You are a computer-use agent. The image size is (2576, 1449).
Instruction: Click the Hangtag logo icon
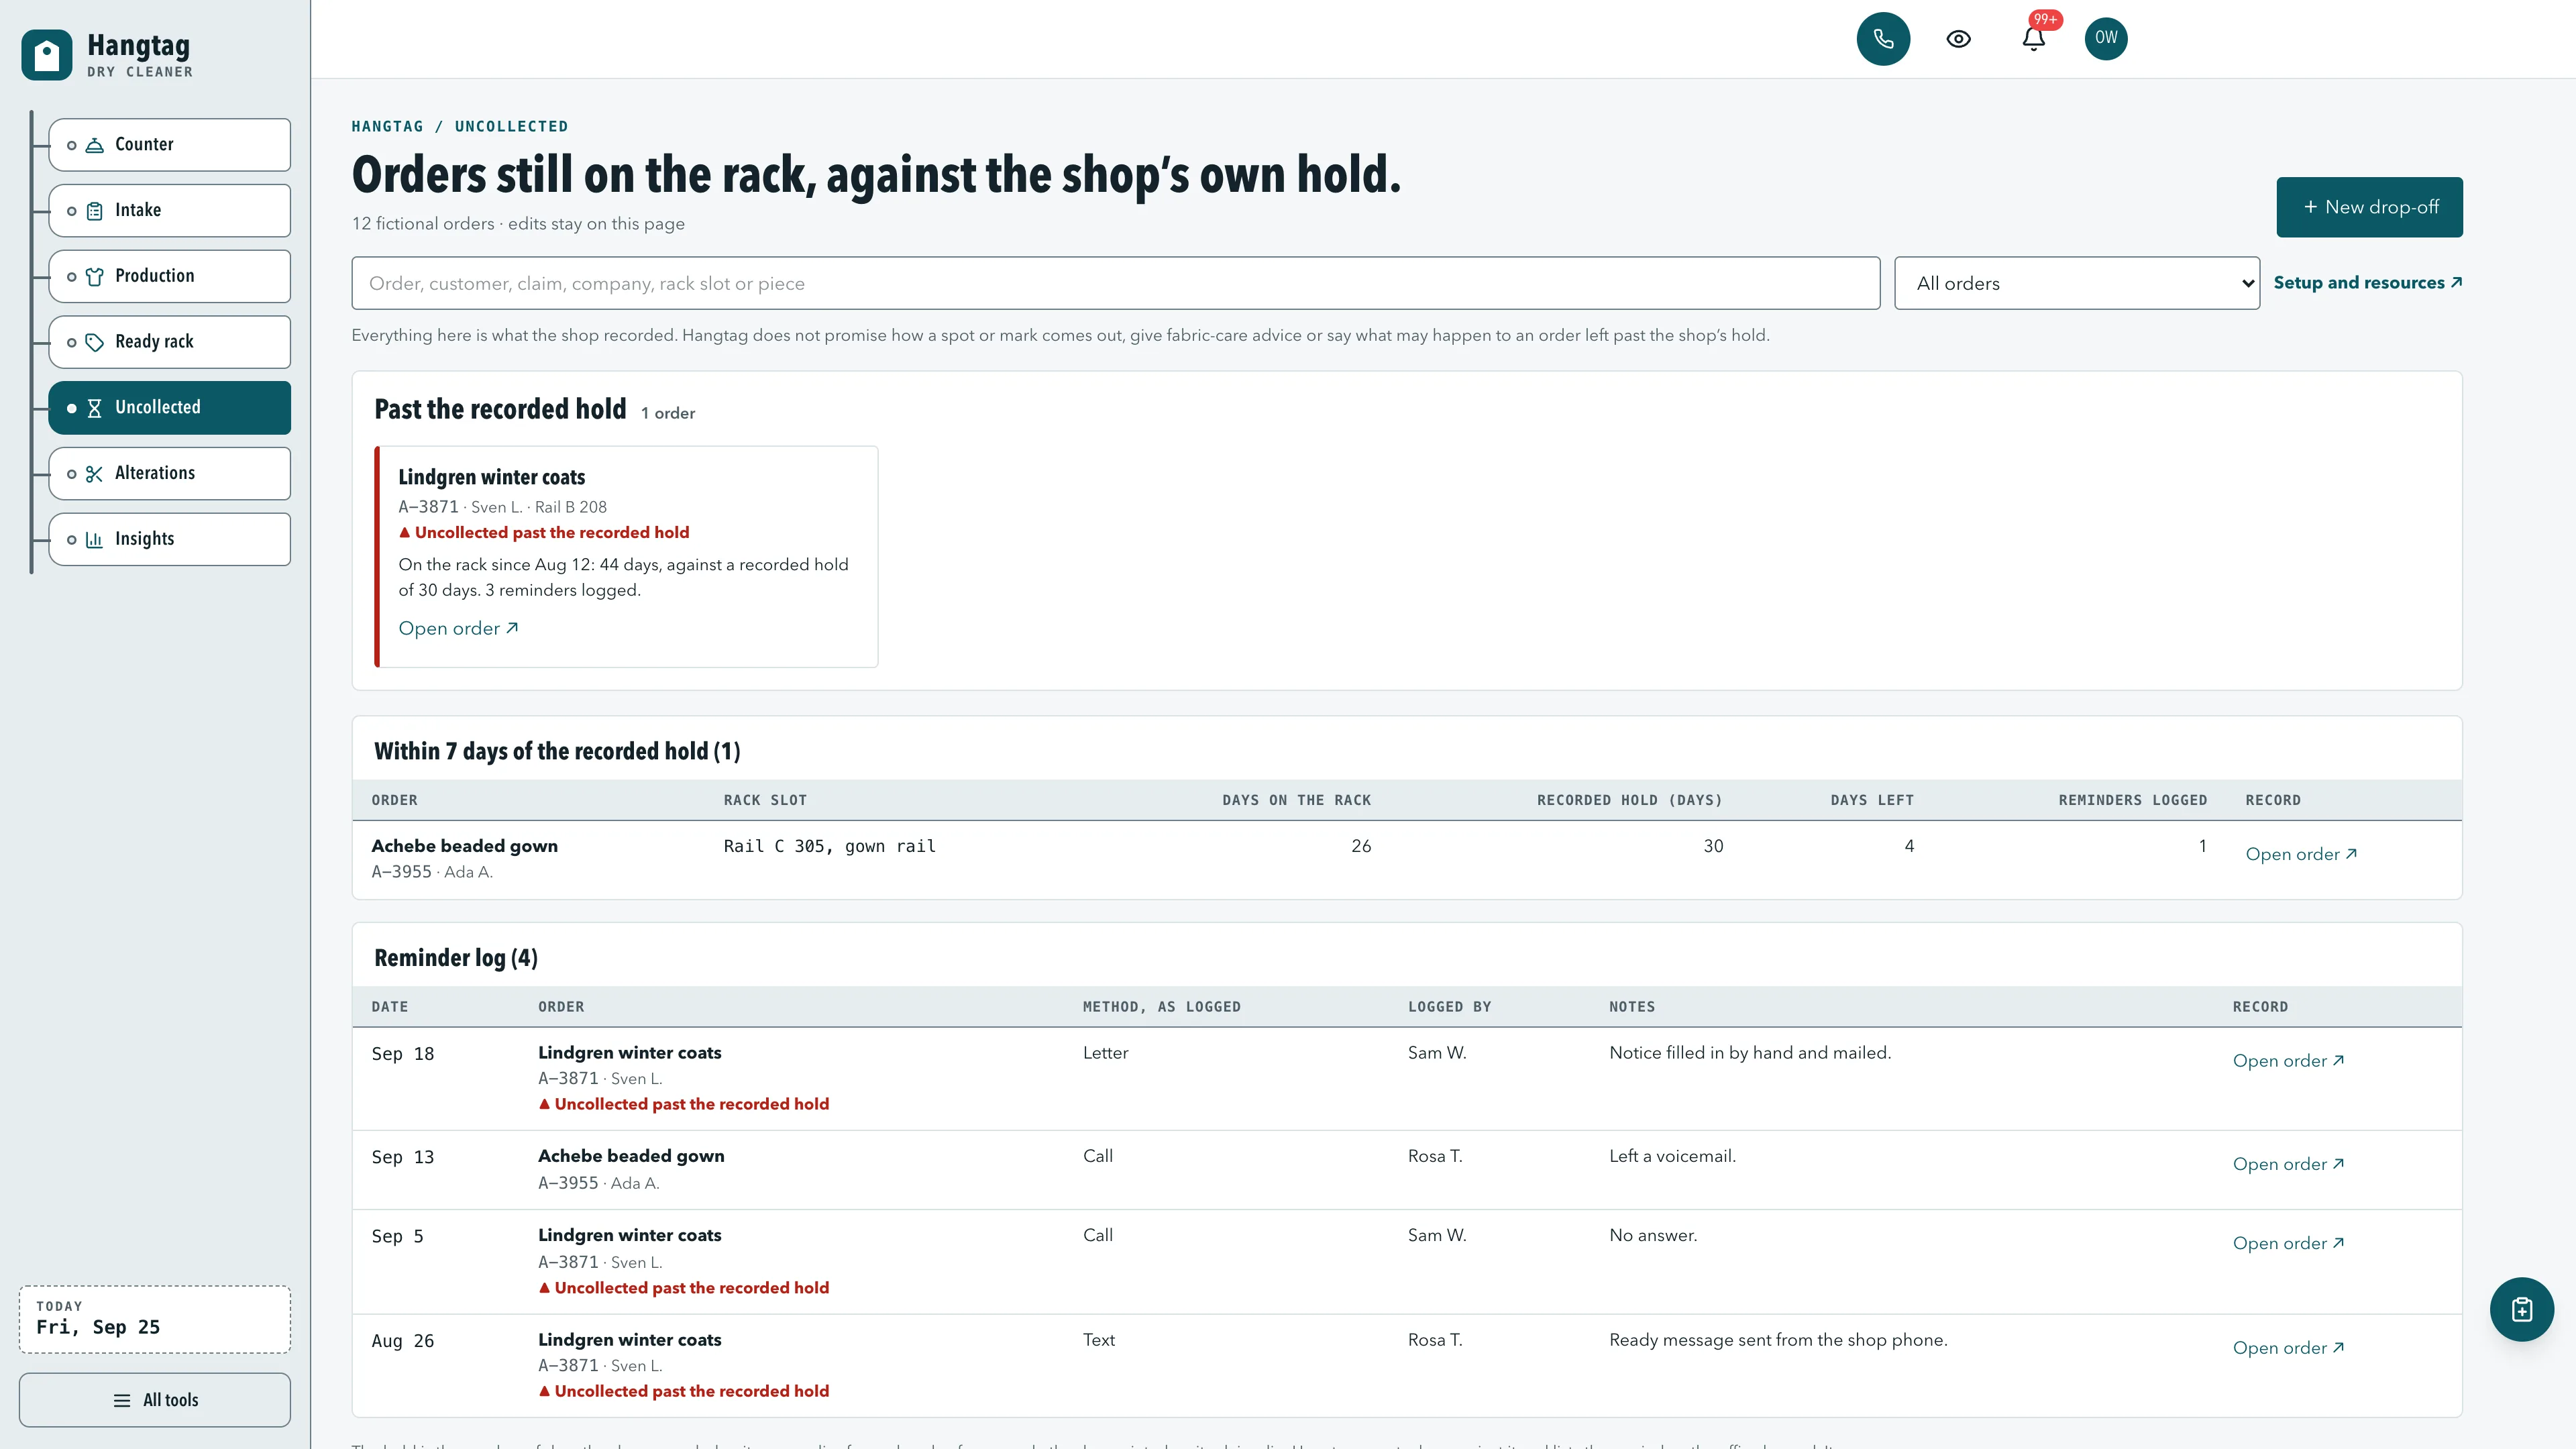(x=46, y=55)
